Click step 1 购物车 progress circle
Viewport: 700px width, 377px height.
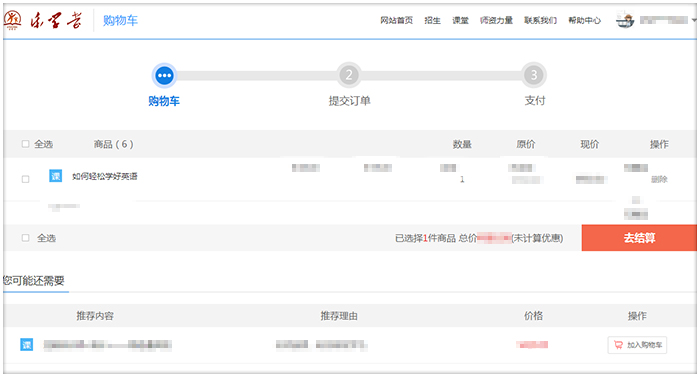click(x=164, y=75)
